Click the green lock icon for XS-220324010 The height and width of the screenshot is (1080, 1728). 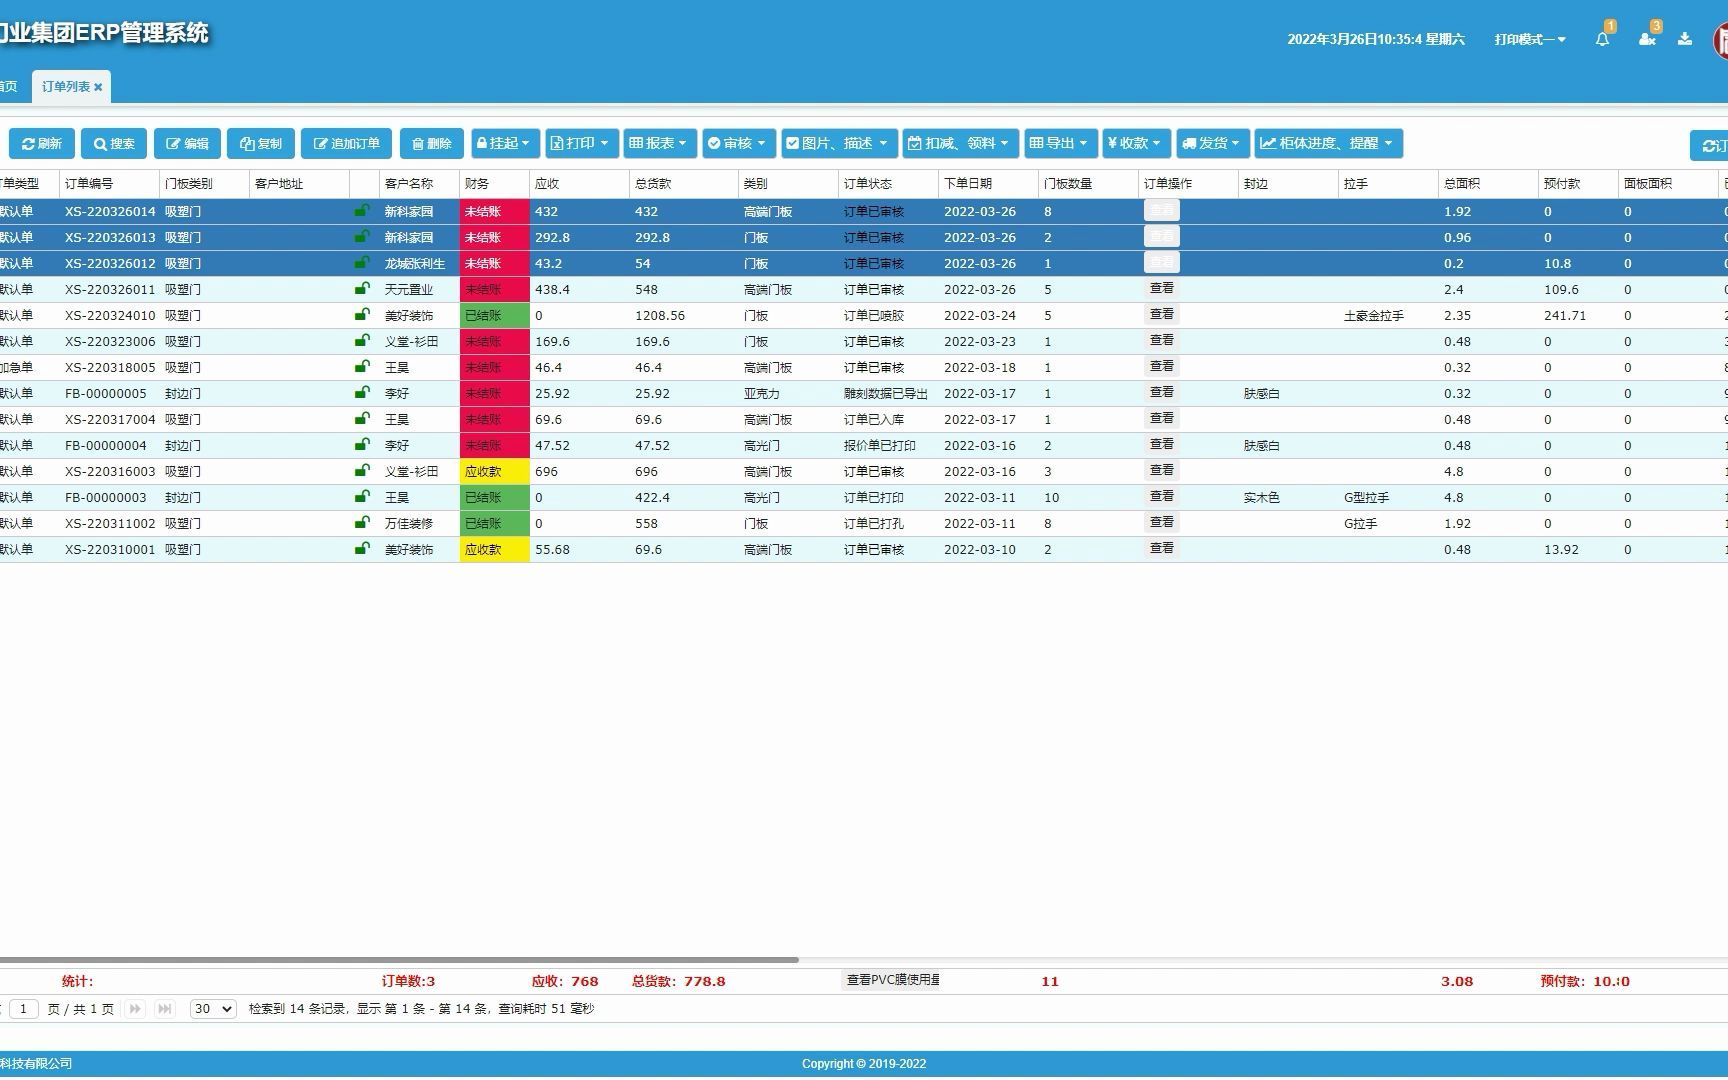(x=362, y=315)
